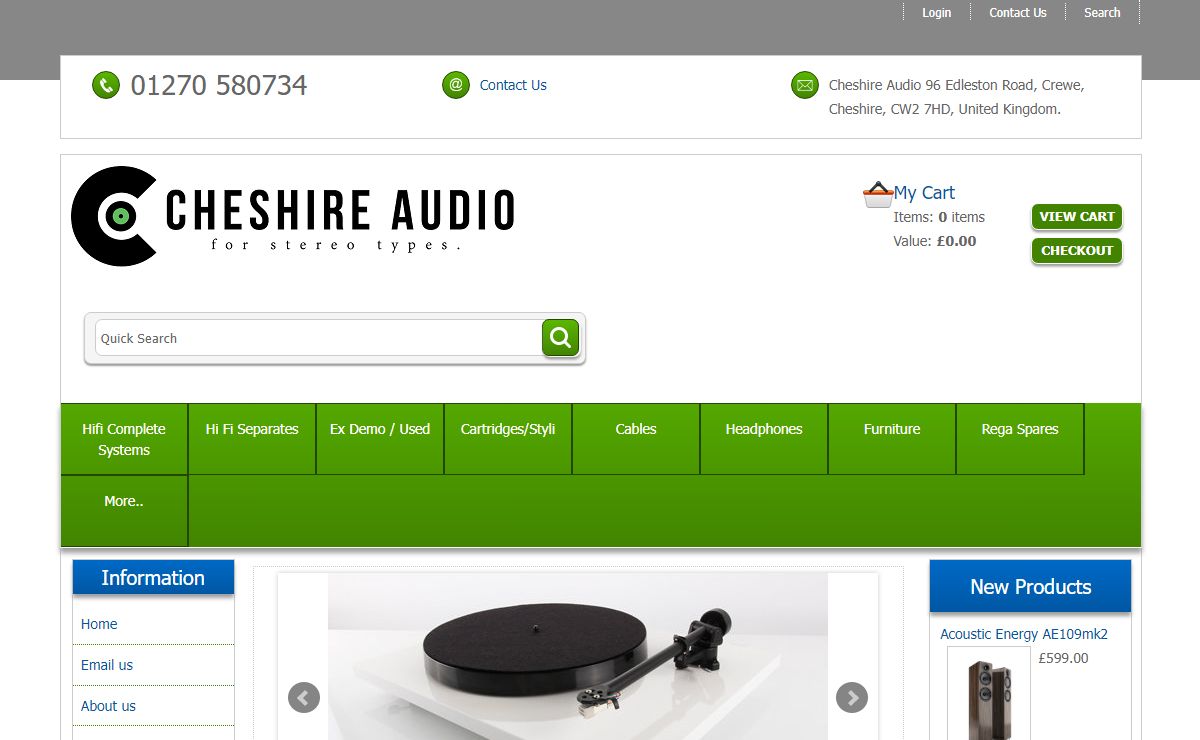The image size is (1200, 740).
Task: Open the Login link
Action: coord(937,13)
